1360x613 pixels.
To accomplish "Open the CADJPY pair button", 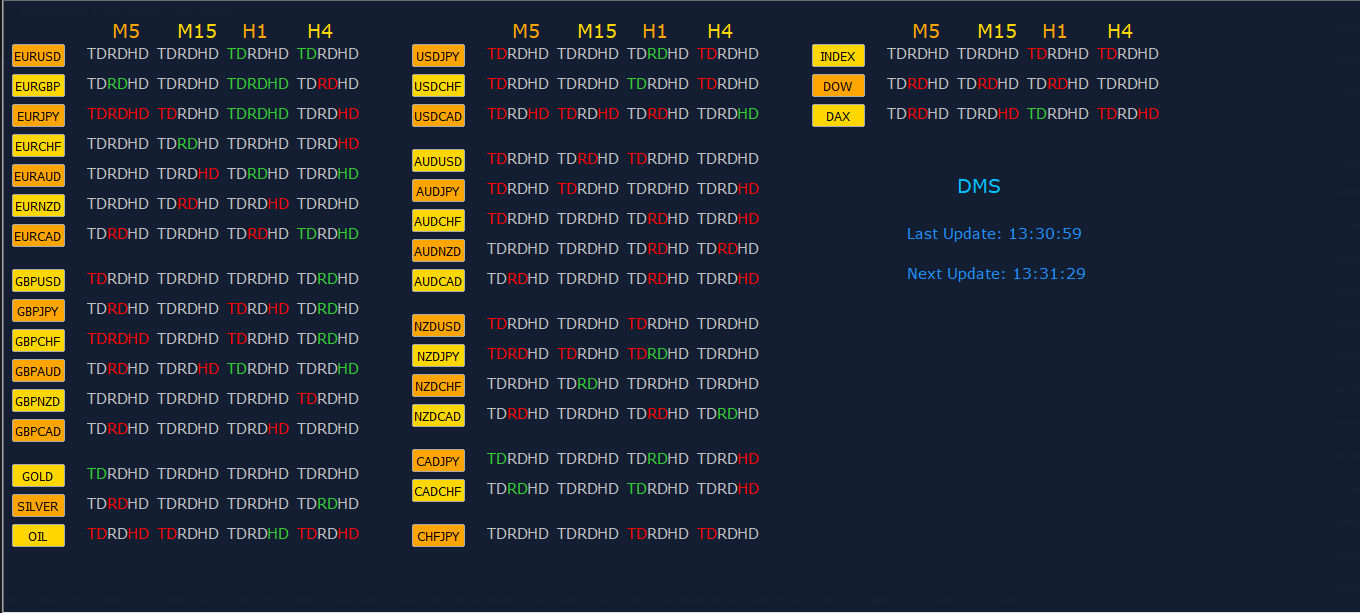I will coord(438,461).
